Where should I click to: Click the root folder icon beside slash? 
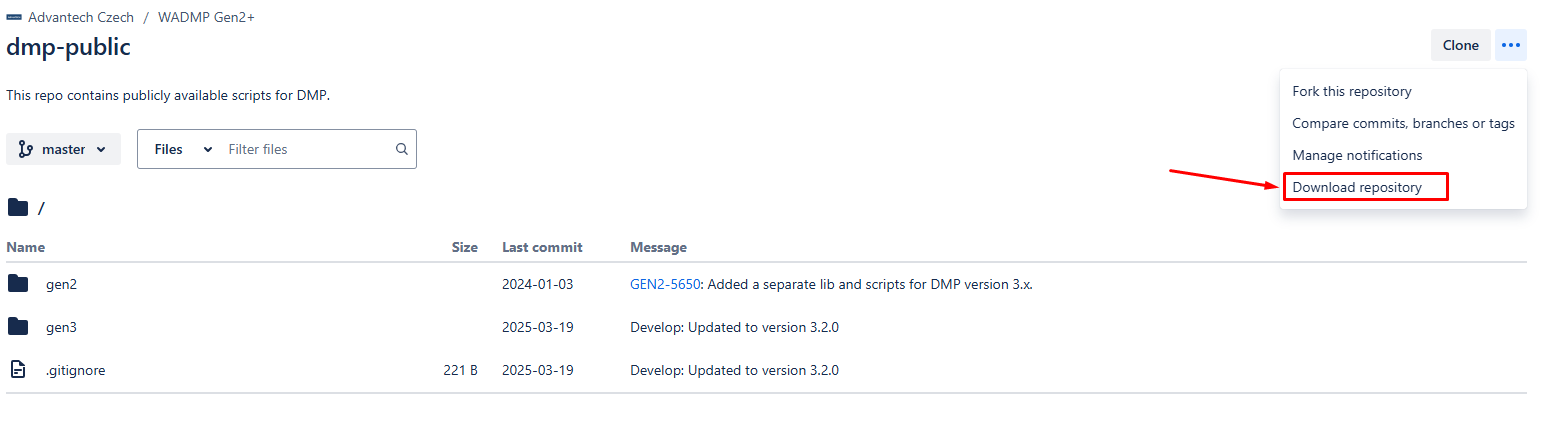18,208
